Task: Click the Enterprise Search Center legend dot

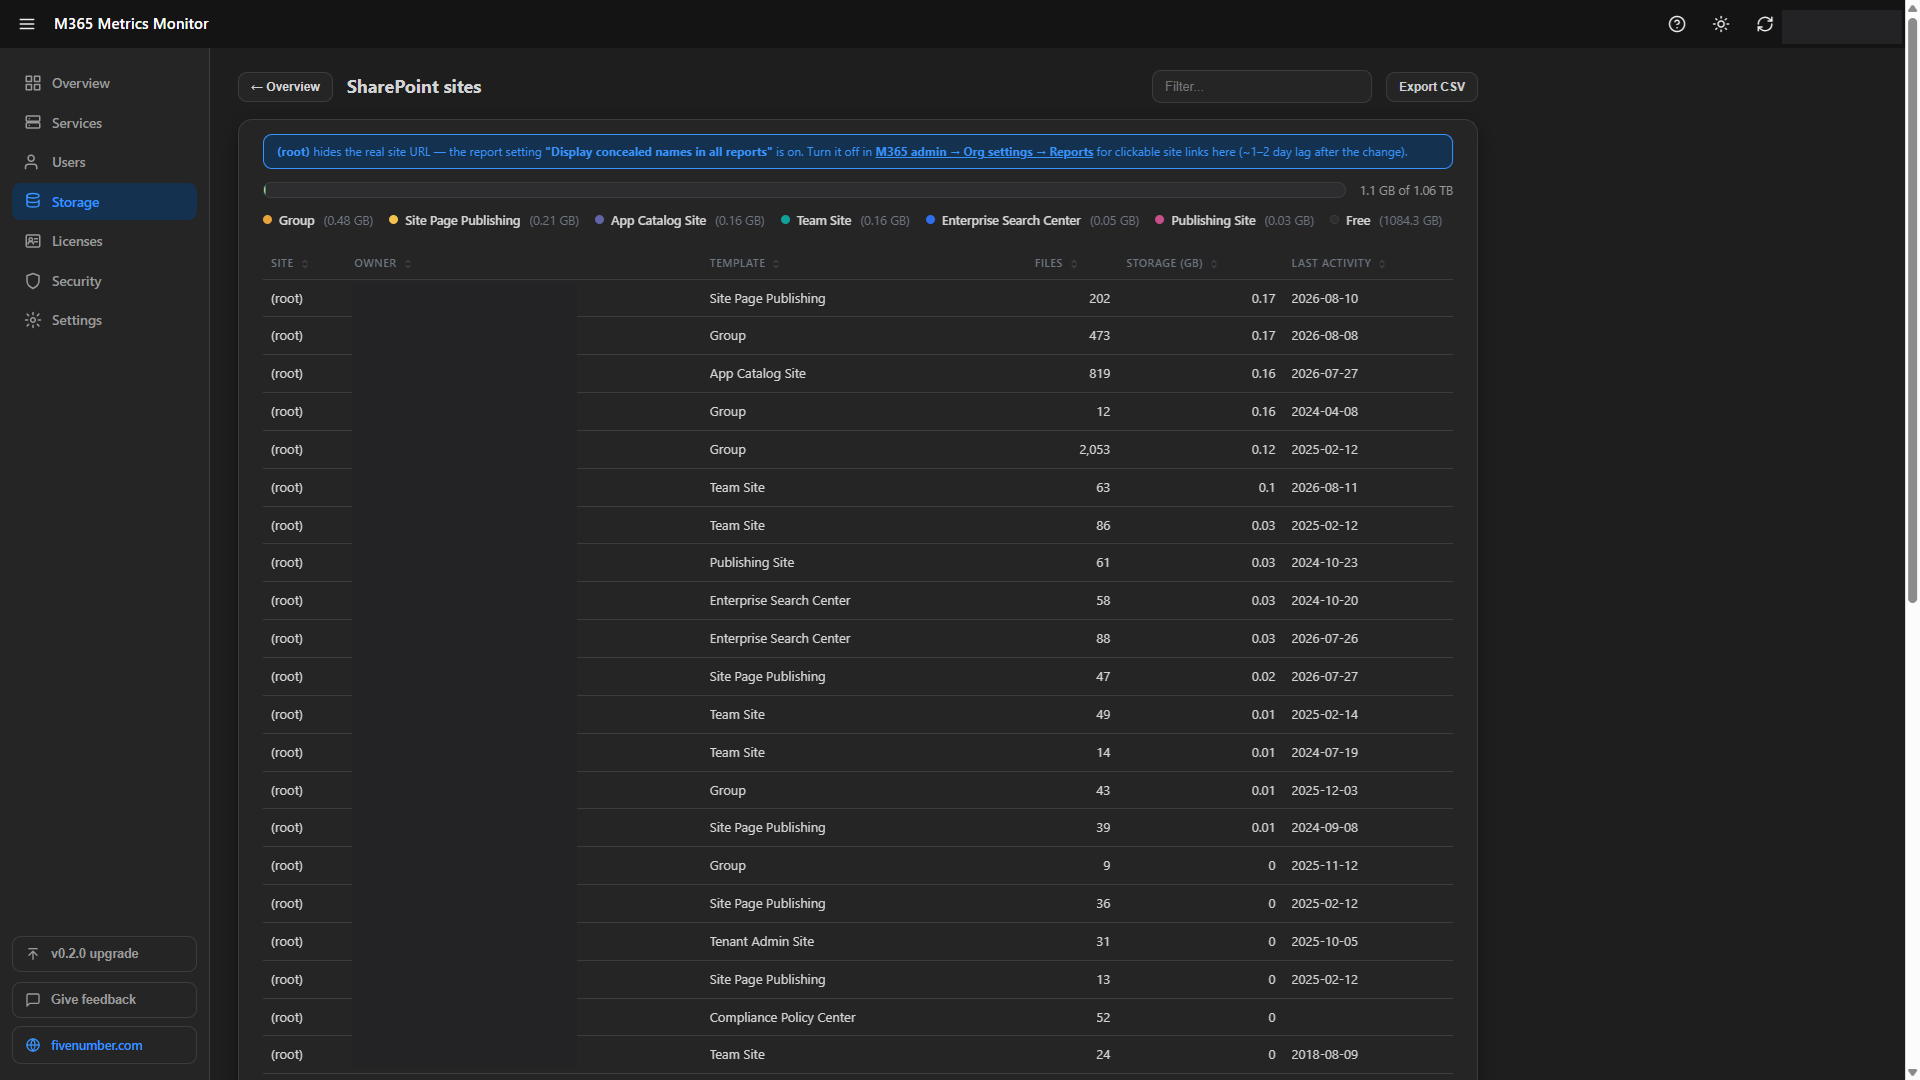Action: click(930, 220)
